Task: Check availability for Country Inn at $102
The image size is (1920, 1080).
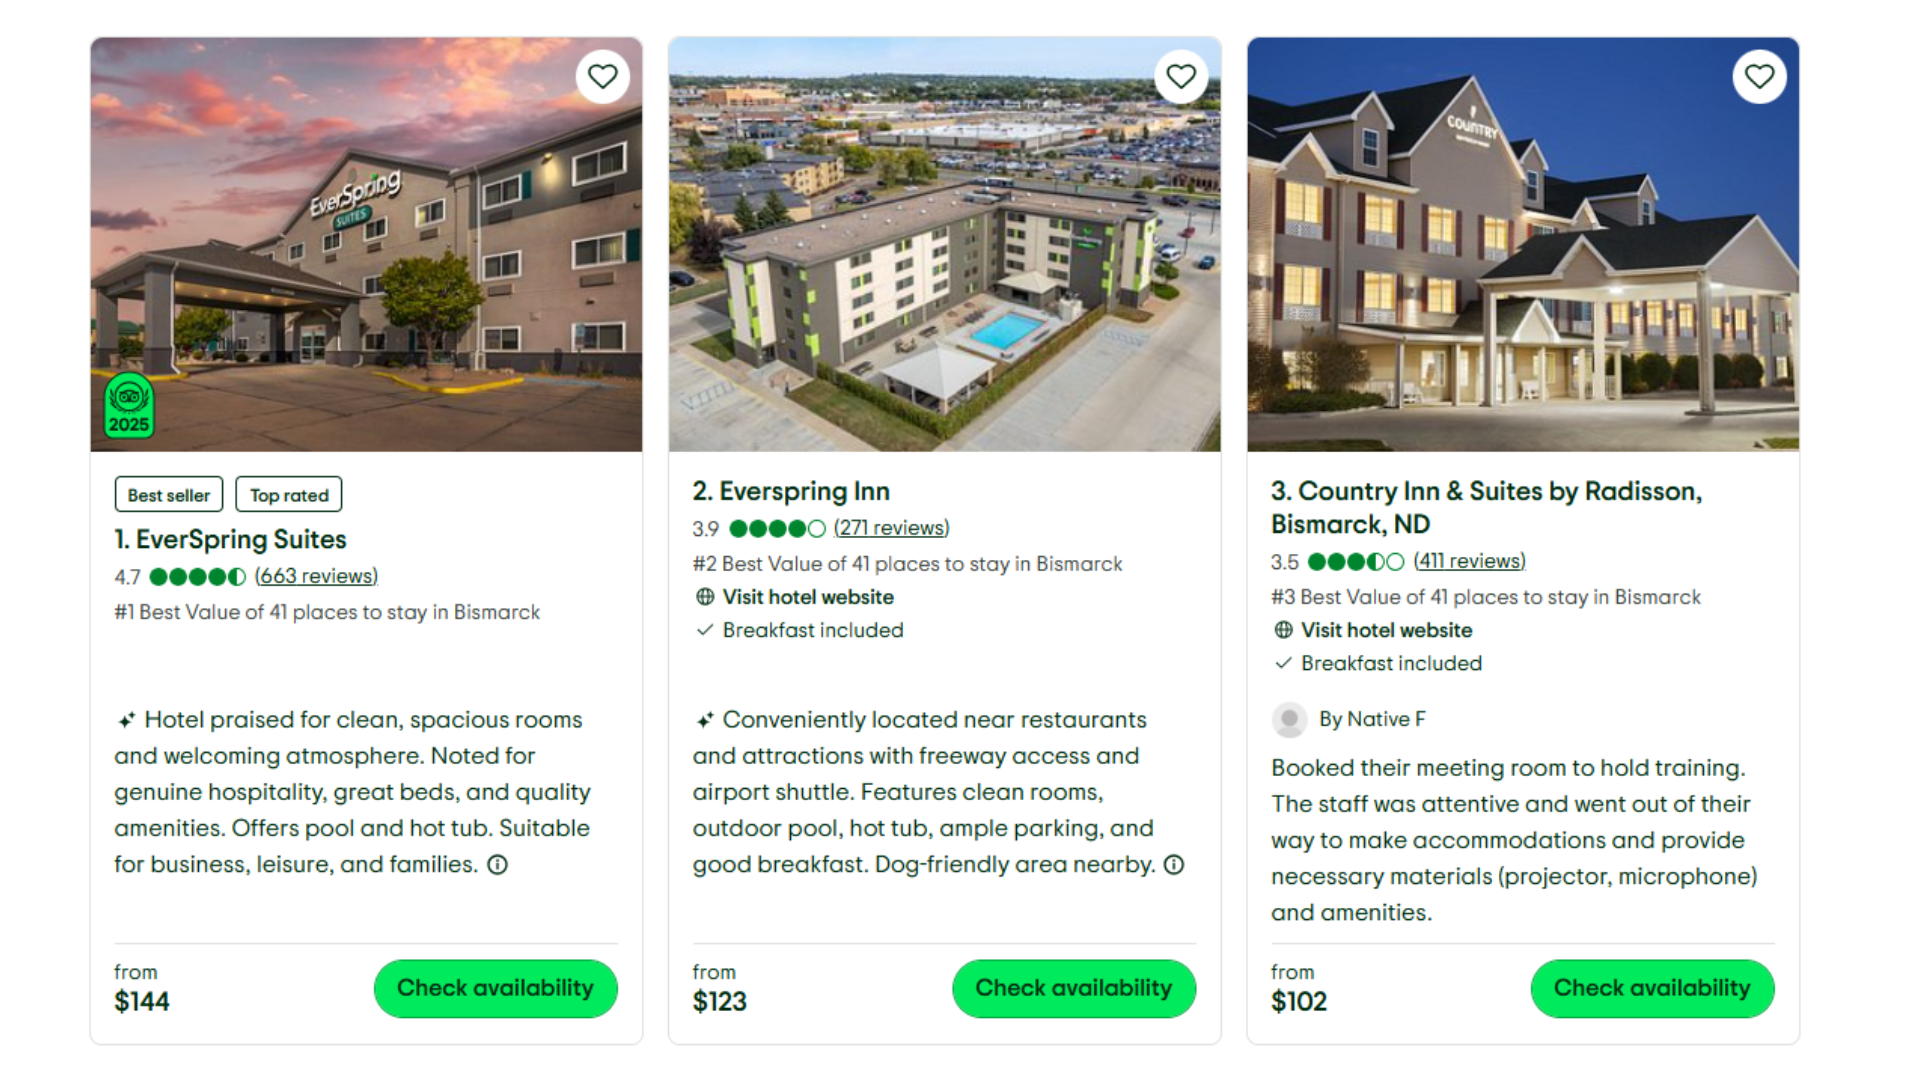Action: click(1652, 988)
